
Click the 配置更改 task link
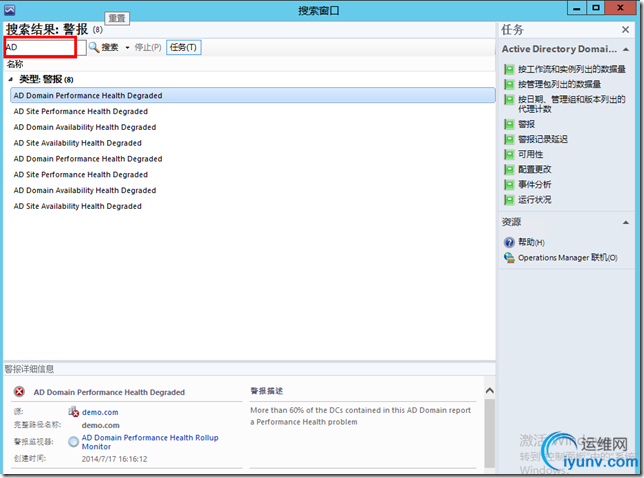pyautogui.click(x=534, y=169)
